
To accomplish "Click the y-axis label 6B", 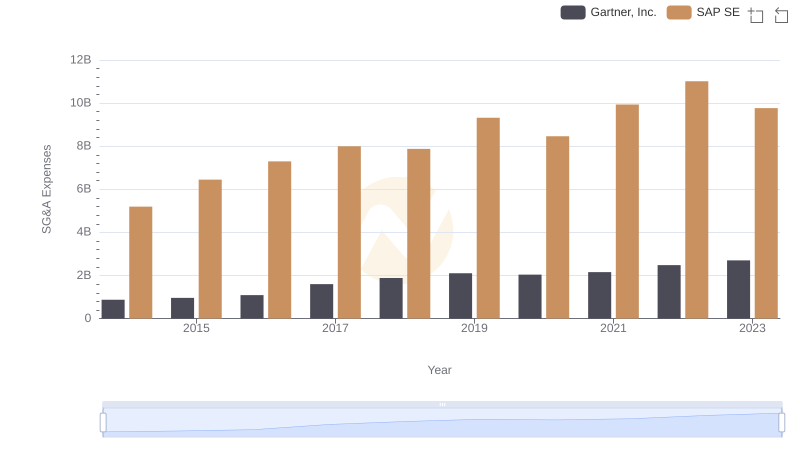I will pyautogui.click(x=84, y=189).
